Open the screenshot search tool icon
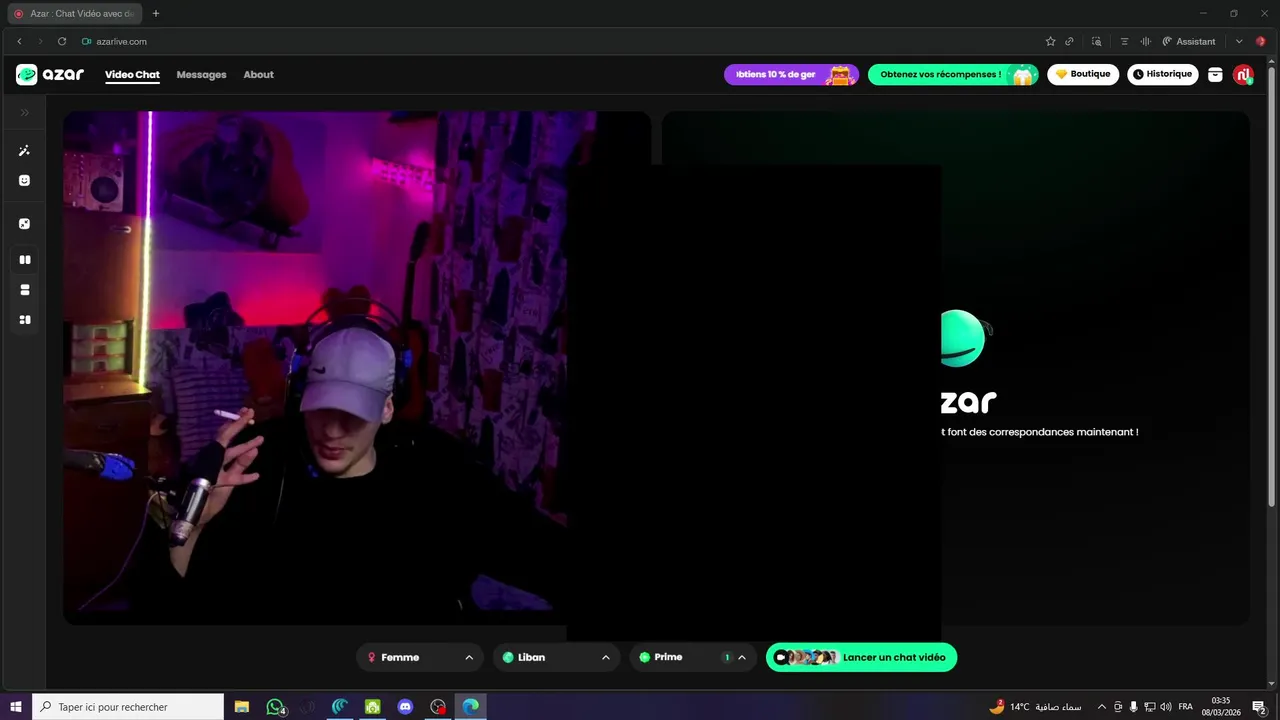The width and height of the screenshot is (1280, 720). coord(1097,41)
